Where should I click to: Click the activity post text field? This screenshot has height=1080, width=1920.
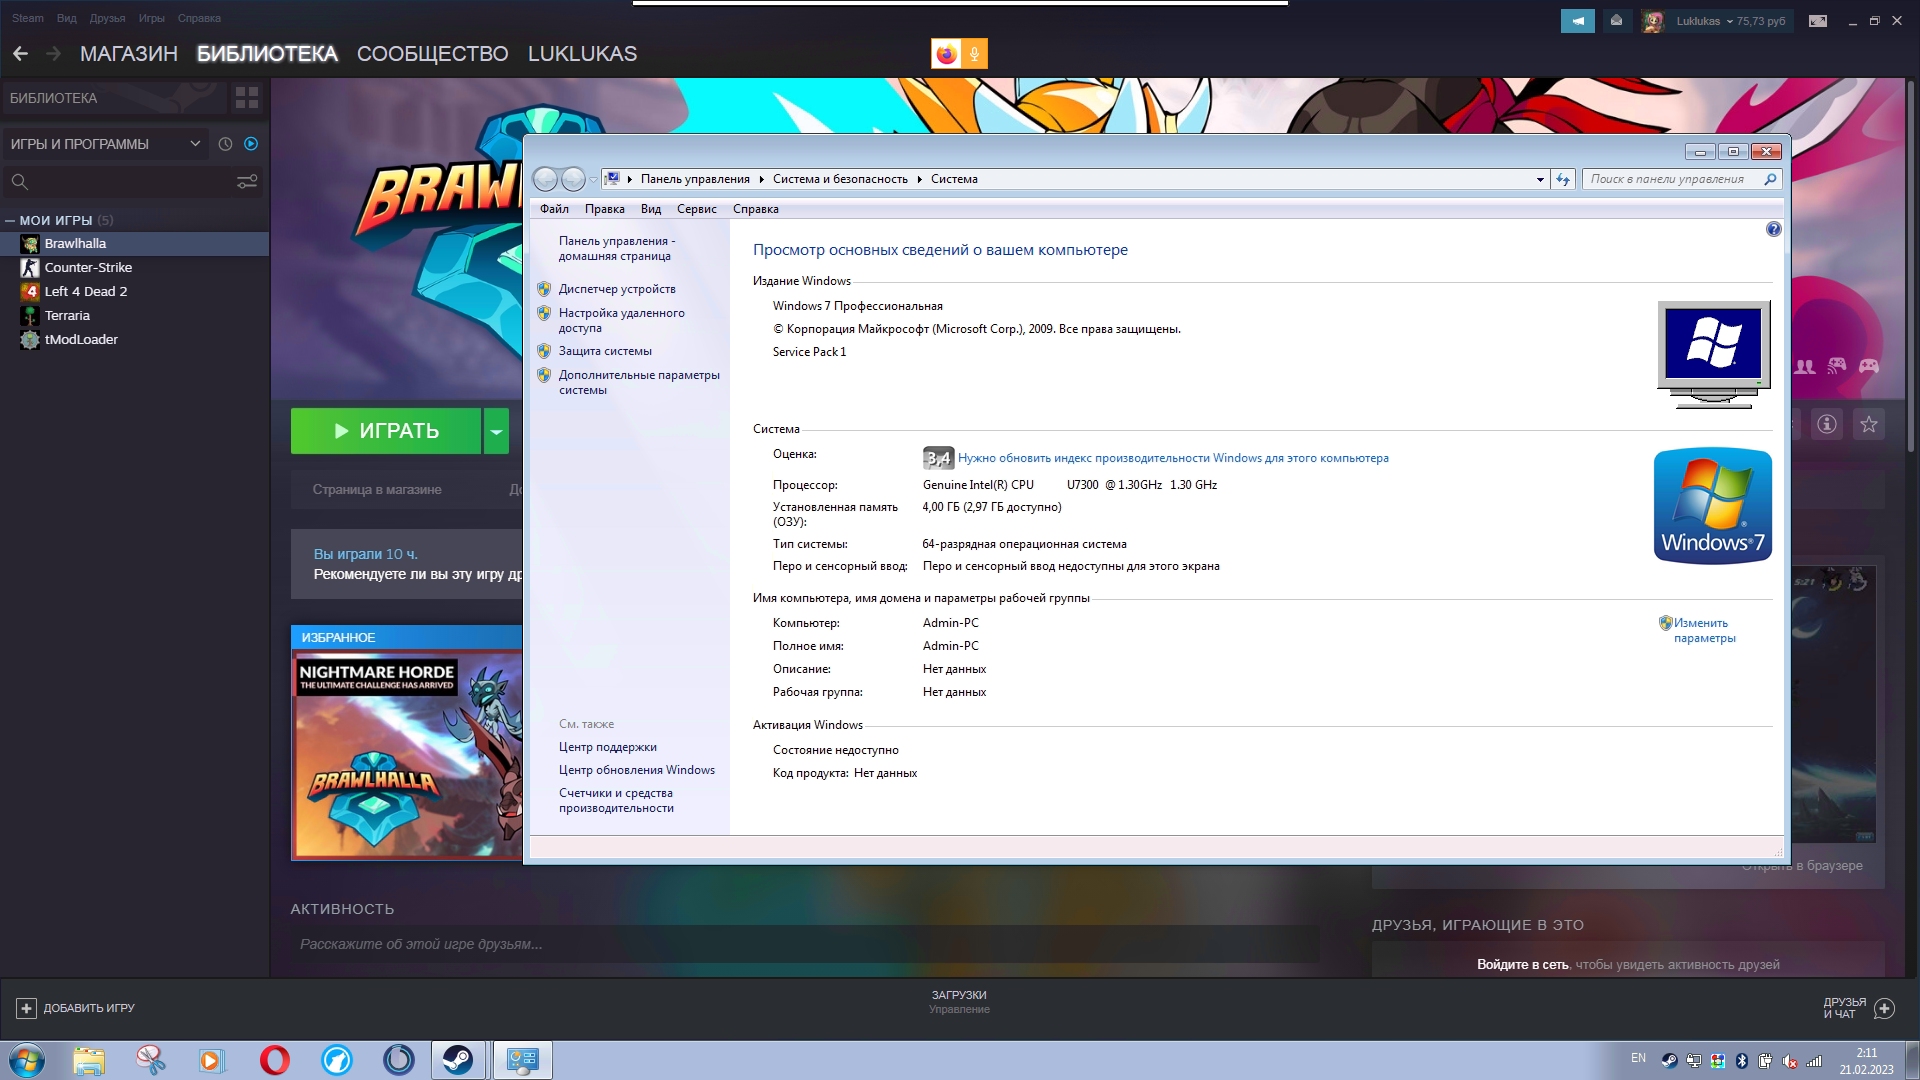click(x=804, y=944)
